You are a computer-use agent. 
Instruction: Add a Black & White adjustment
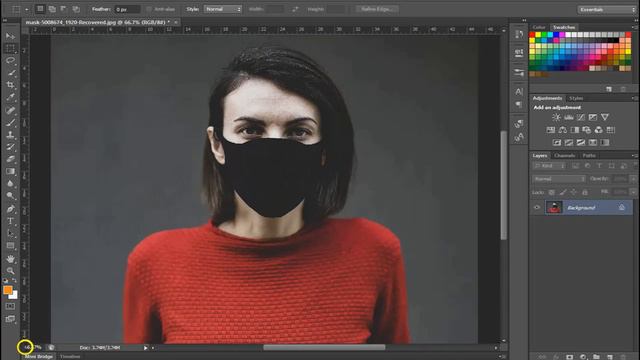[575, 130]
